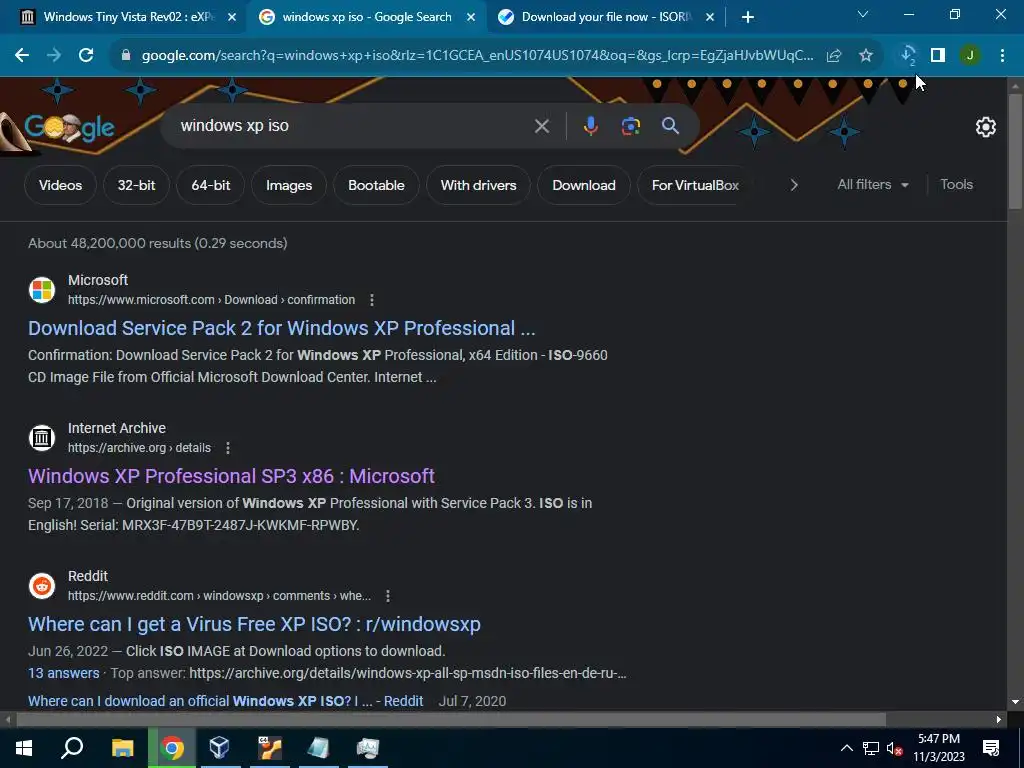Viewport: 1024px width, 768px height.
Task: Open a new browser tab
Action: tap(748, 18)
